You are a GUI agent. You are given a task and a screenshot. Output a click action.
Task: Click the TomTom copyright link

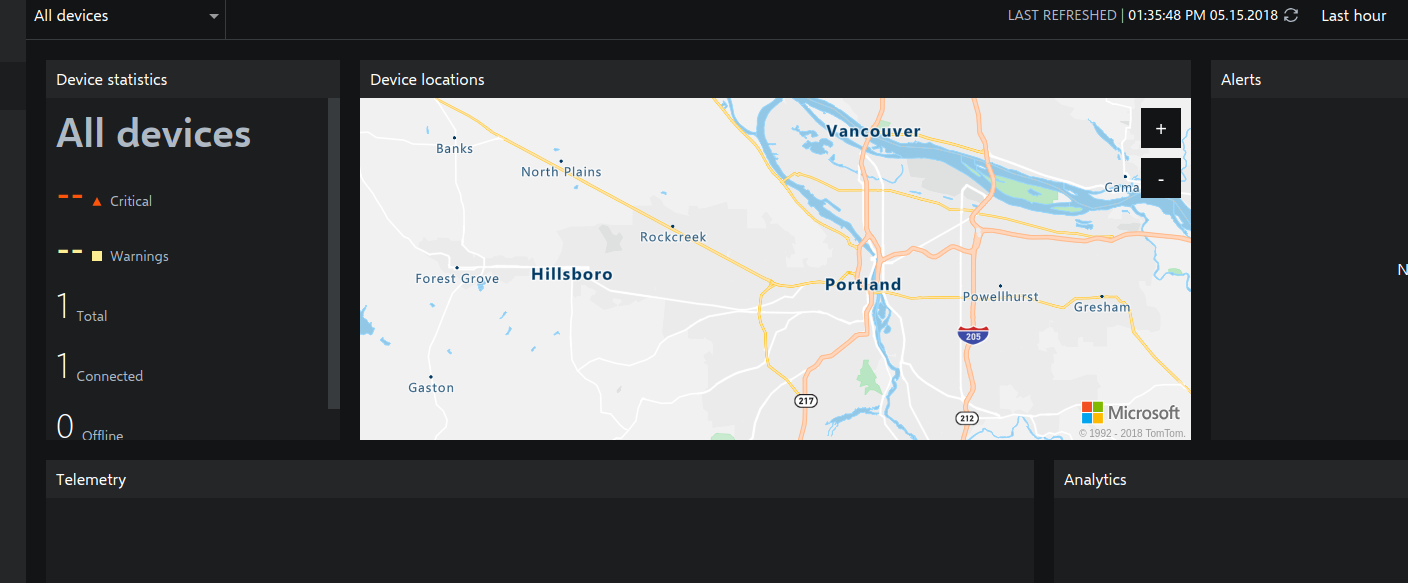(x=1135, y=432)
